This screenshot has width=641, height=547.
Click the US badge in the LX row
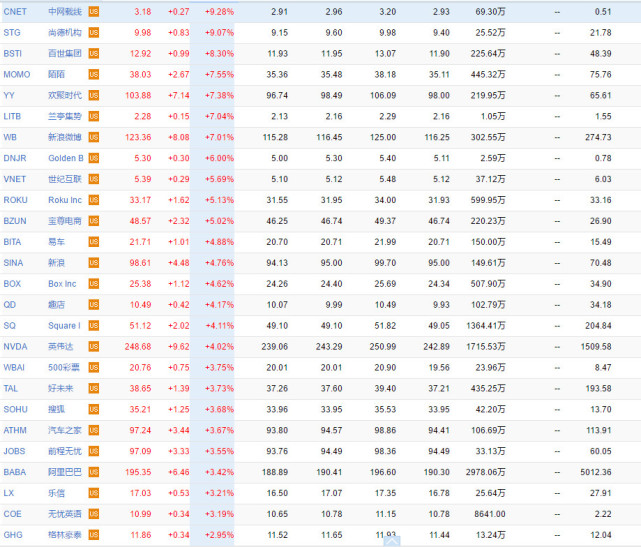(x=94, y=493)
